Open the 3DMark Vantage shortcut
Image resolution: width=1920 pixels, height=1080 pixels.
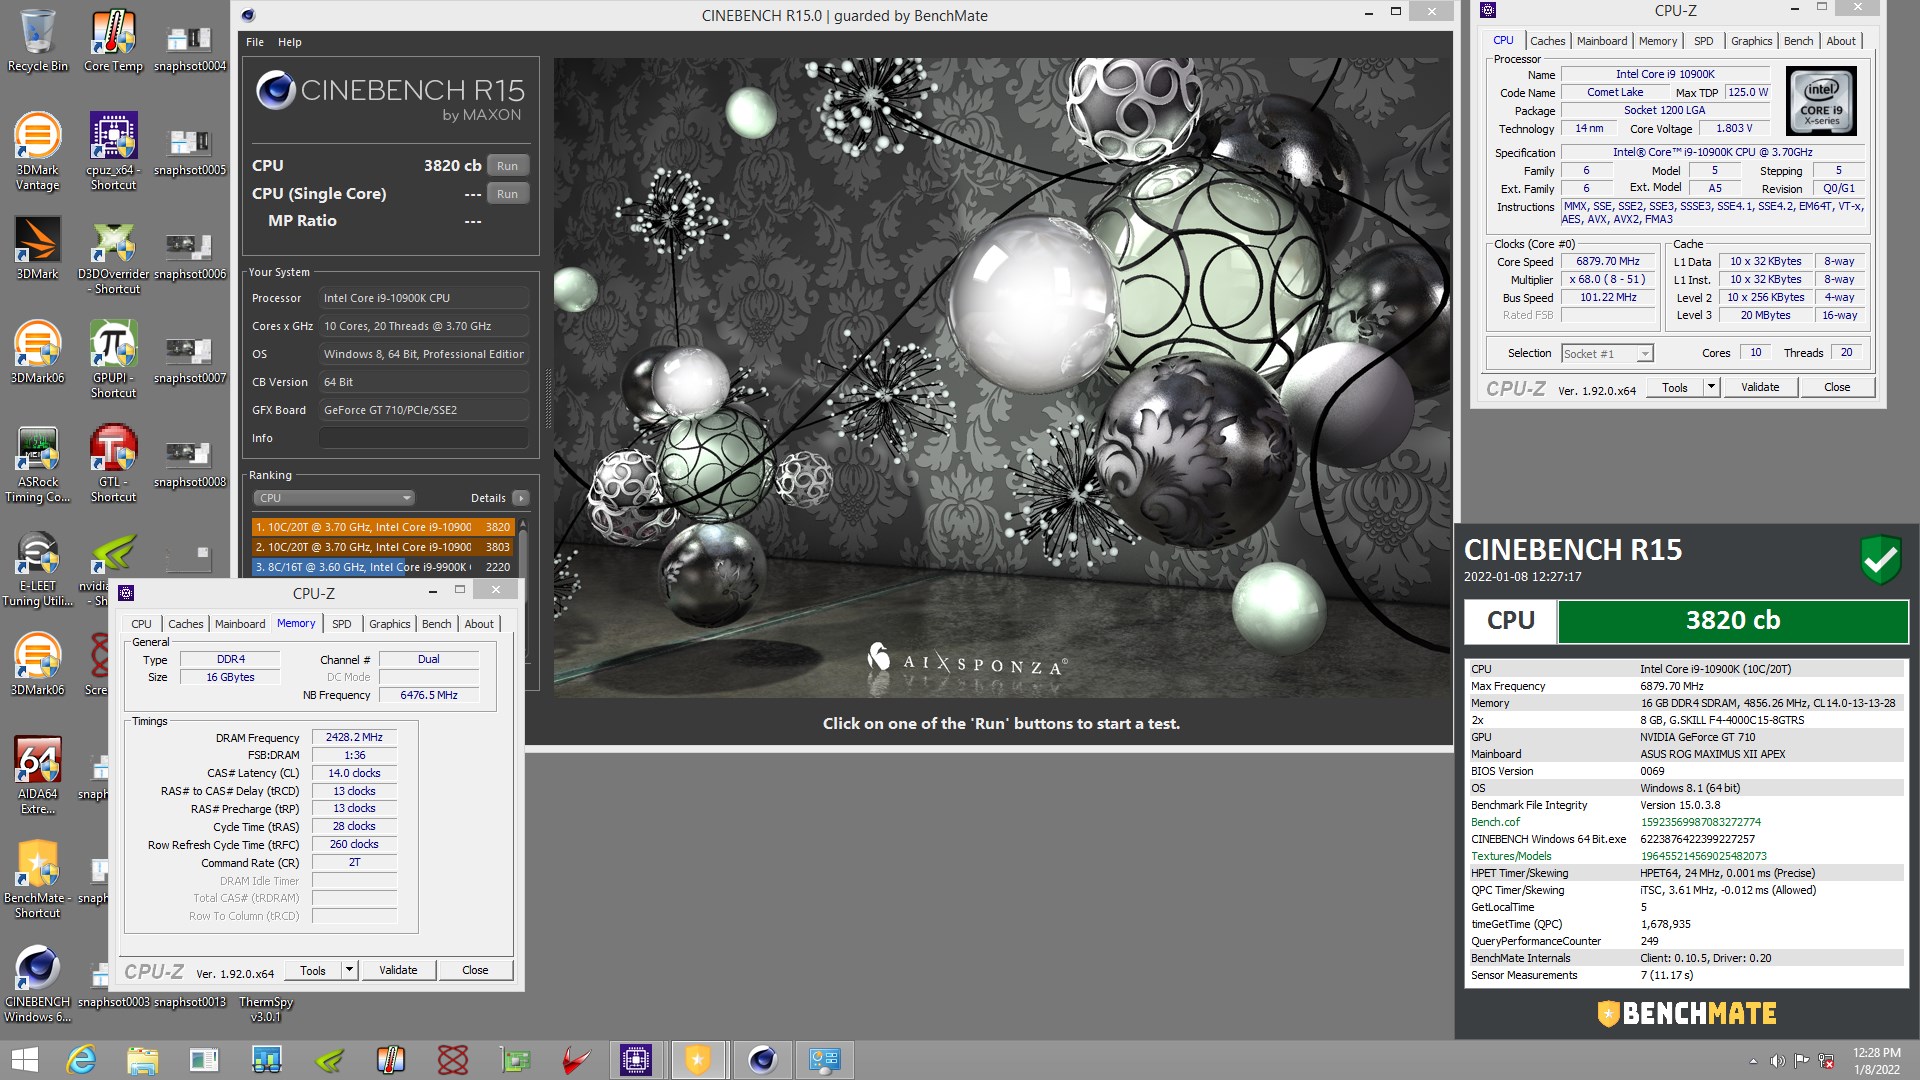click(x=37, y=152)
